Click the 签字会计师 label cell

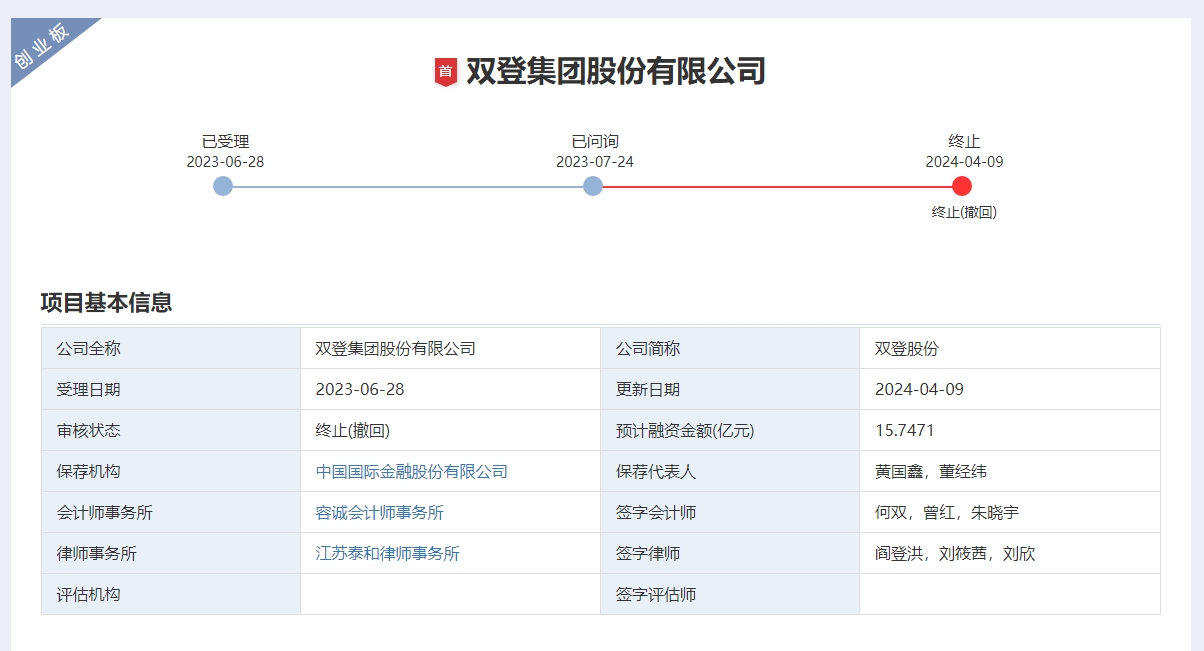[730, 513]
